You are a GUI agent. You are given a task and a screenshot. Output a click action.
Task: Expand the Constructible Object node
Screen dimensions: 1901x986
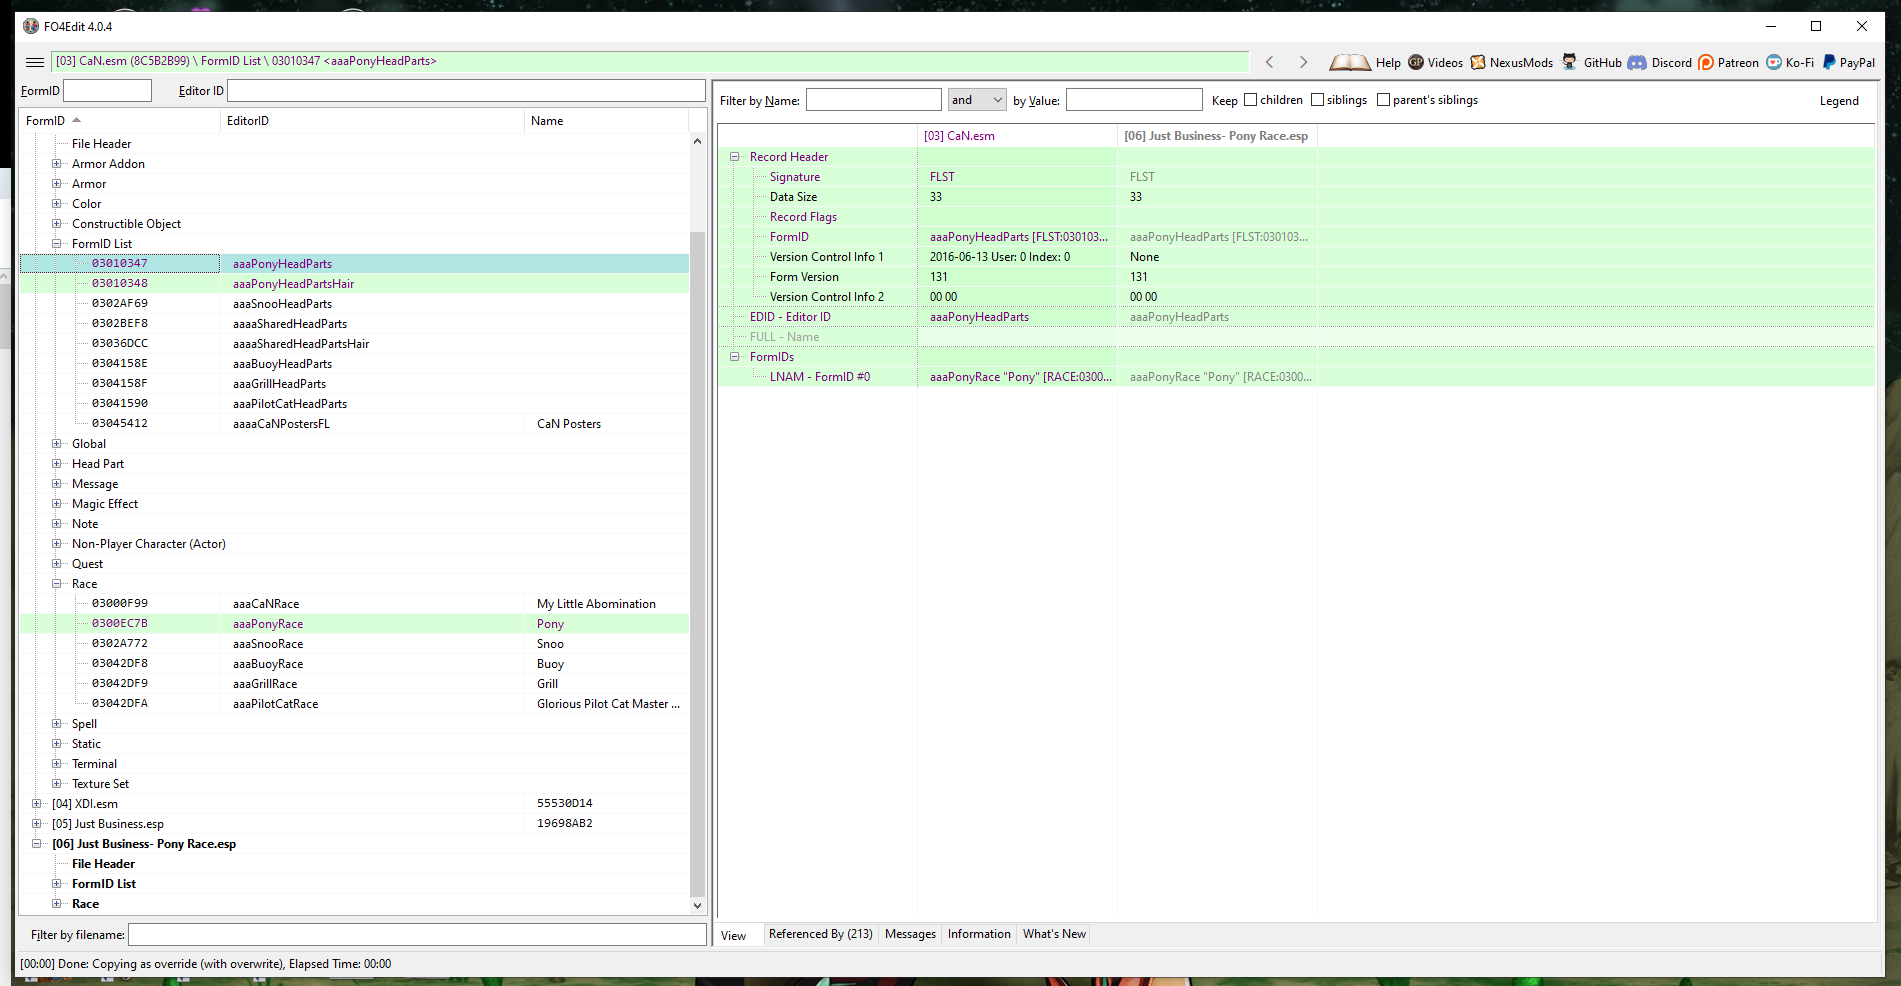pyautogui.click(x=57, y=224)
